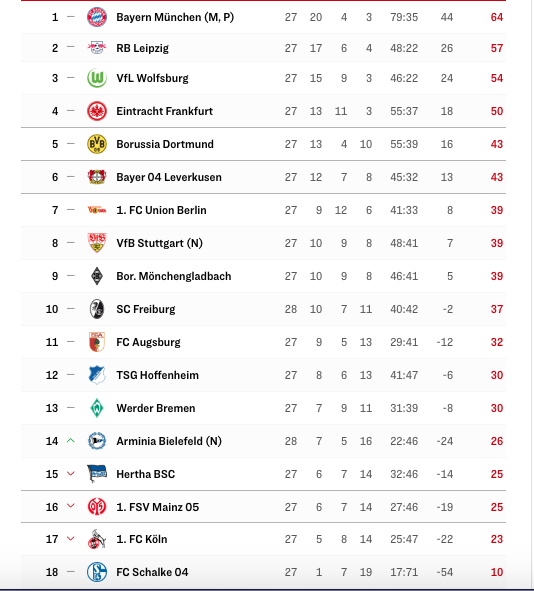Viewport: 534px width, 591px height.
Task: Click the Eintracht Frankfurt eagle crest
Action: (x=97, y=111)
